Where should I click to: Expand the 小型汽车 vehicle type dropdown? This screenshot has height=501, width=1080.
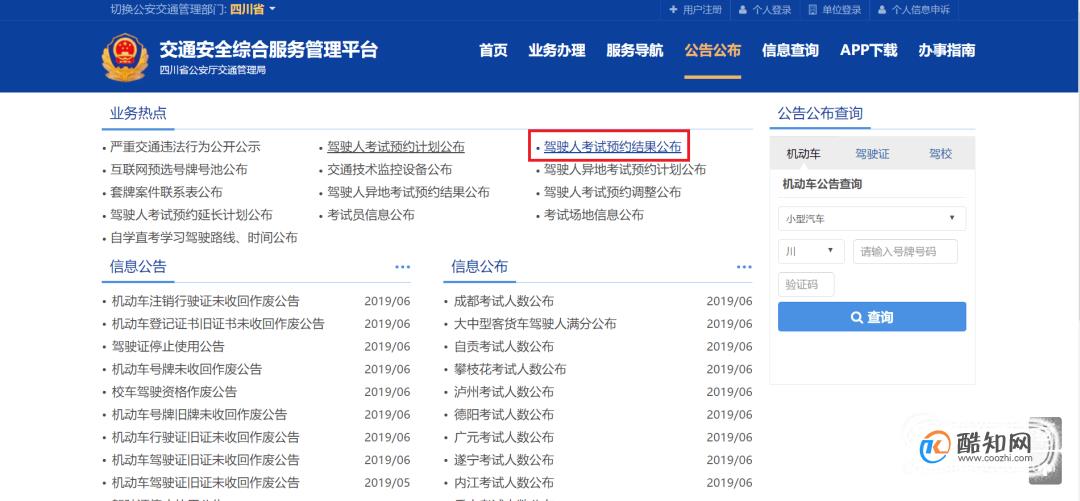tap(872, 218)
